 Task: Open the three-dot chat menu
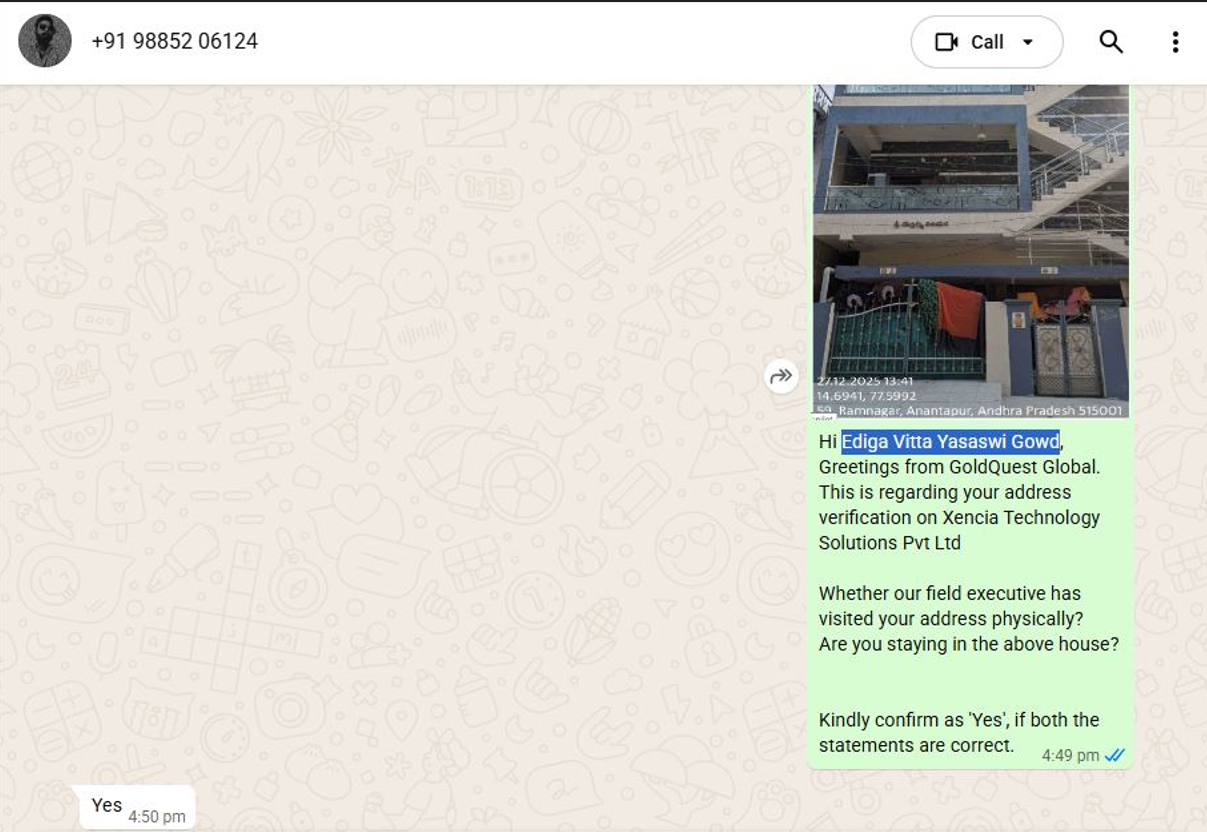(x=1175, y=41)
